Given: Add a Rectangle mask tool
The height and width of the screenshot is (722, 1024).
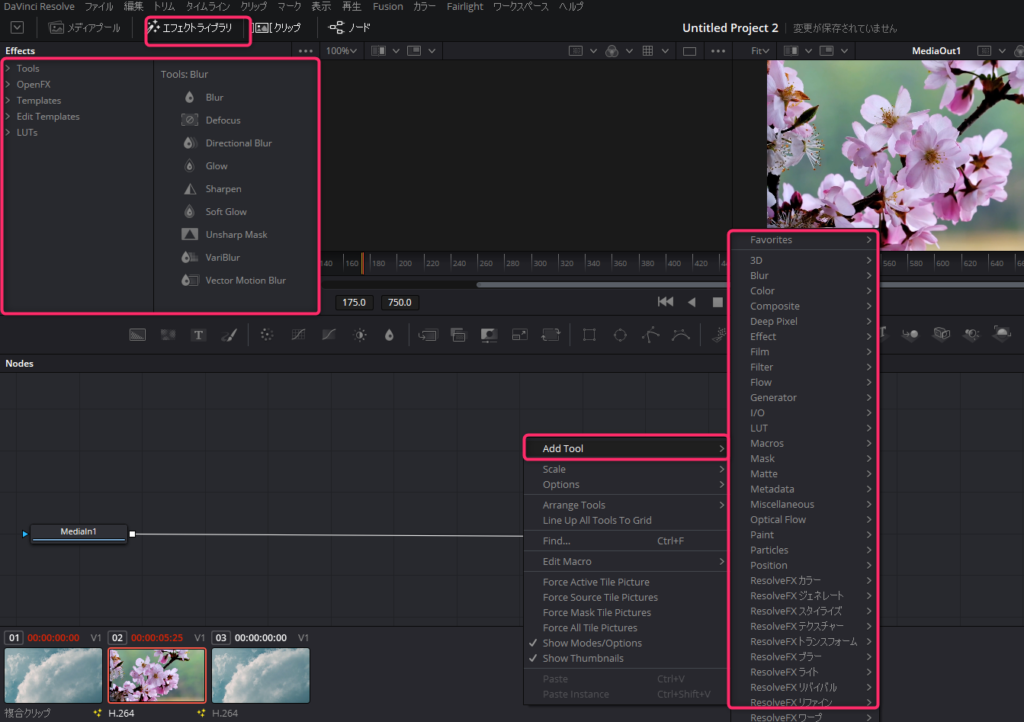Looking at the screenshot, I should (589, 335).
